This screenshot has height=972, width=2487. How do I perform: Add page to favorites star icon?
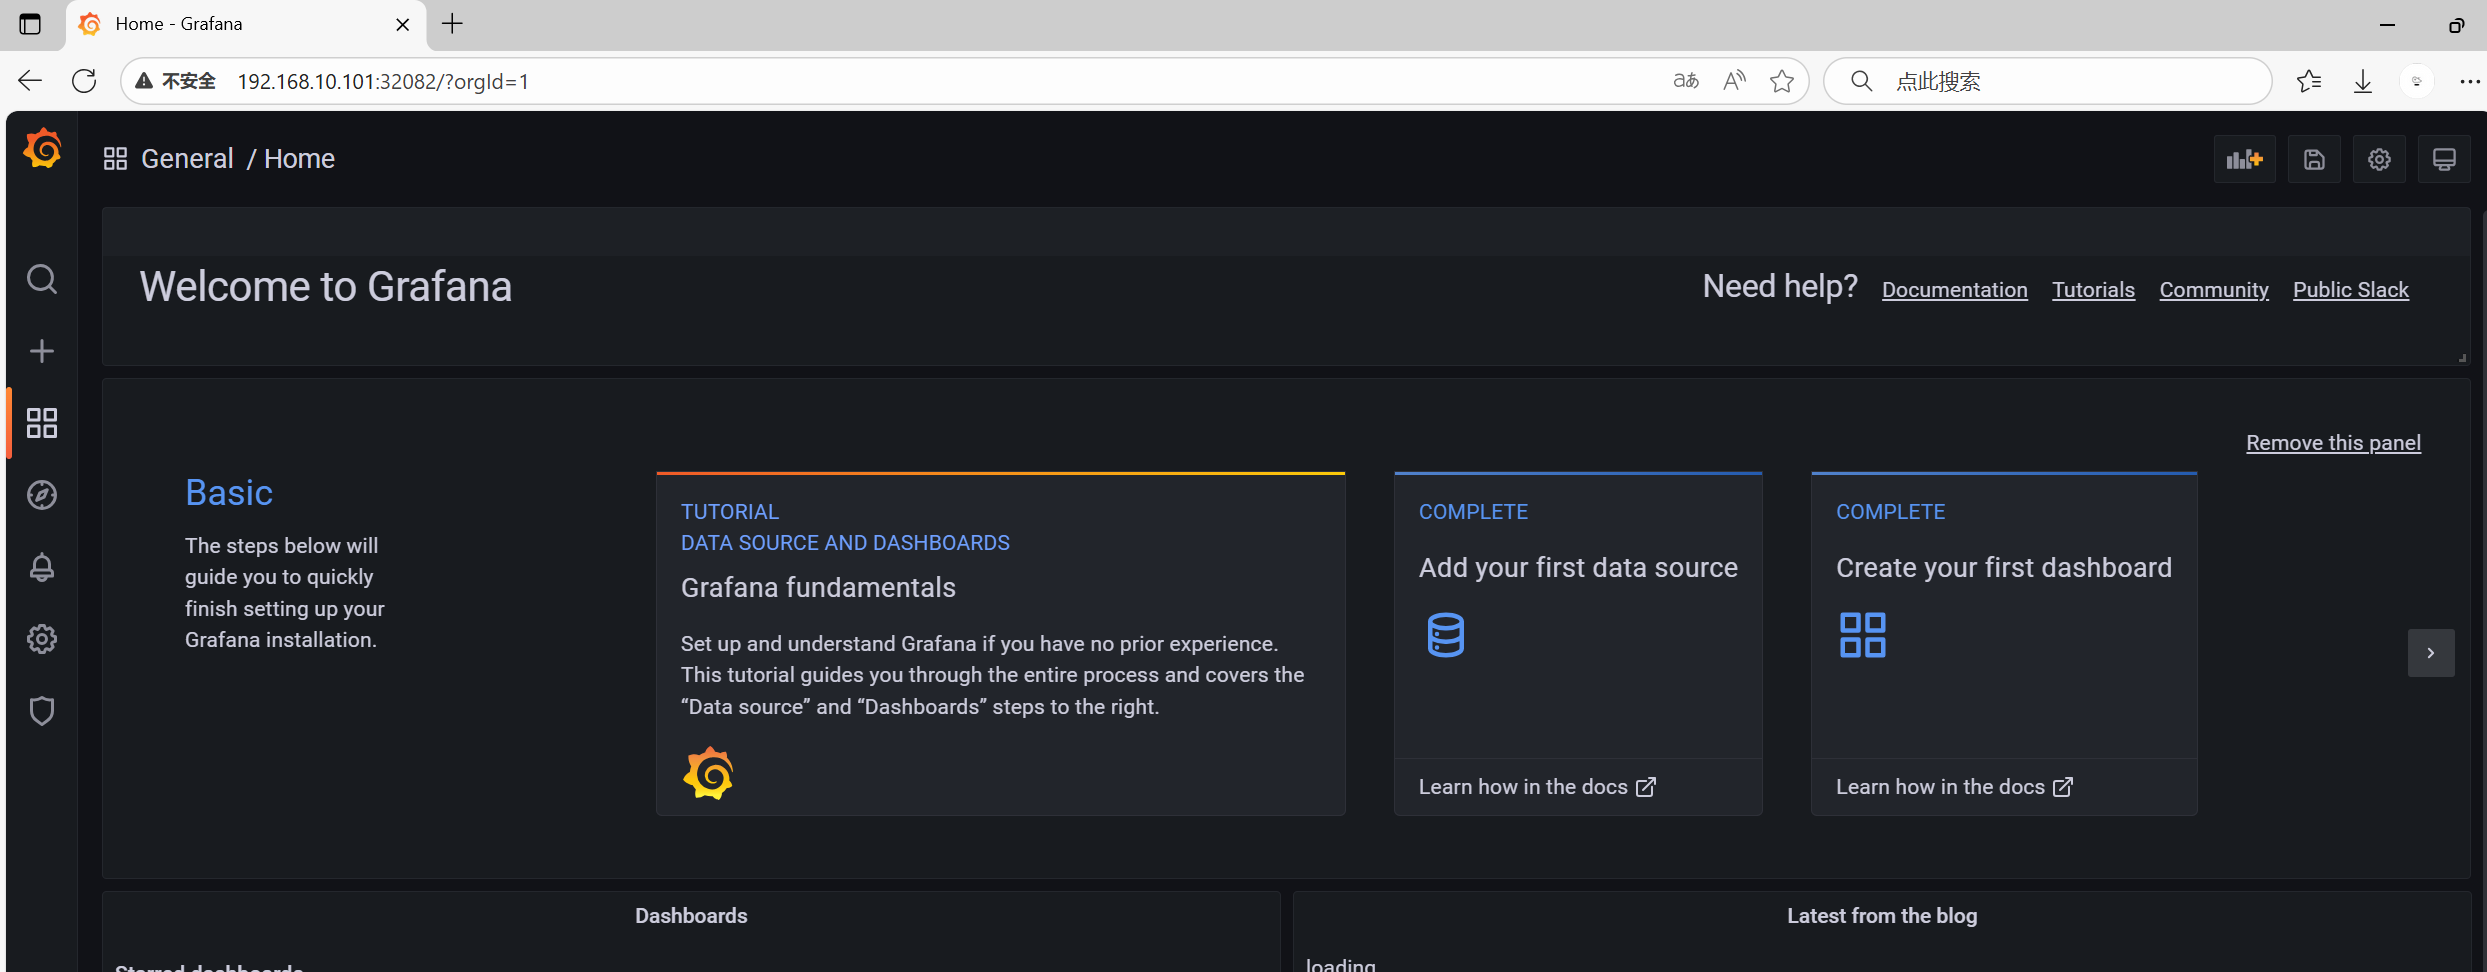[1782, 81]
